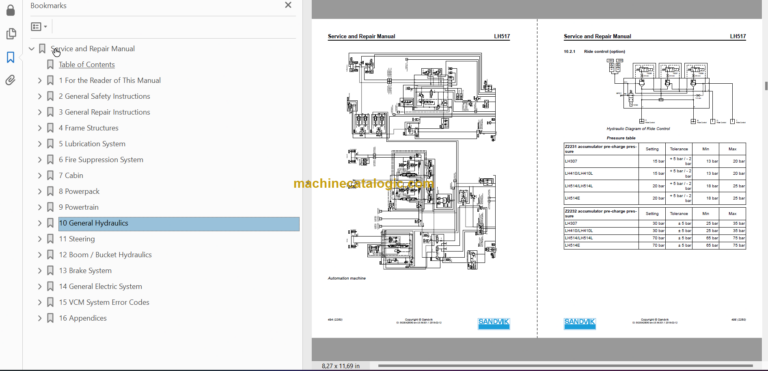The width and height of the screenshot is (768, 371).
Task: Expand 8 Powerpack bookmark
Action: pyautogui.click(x=40, y=191)
